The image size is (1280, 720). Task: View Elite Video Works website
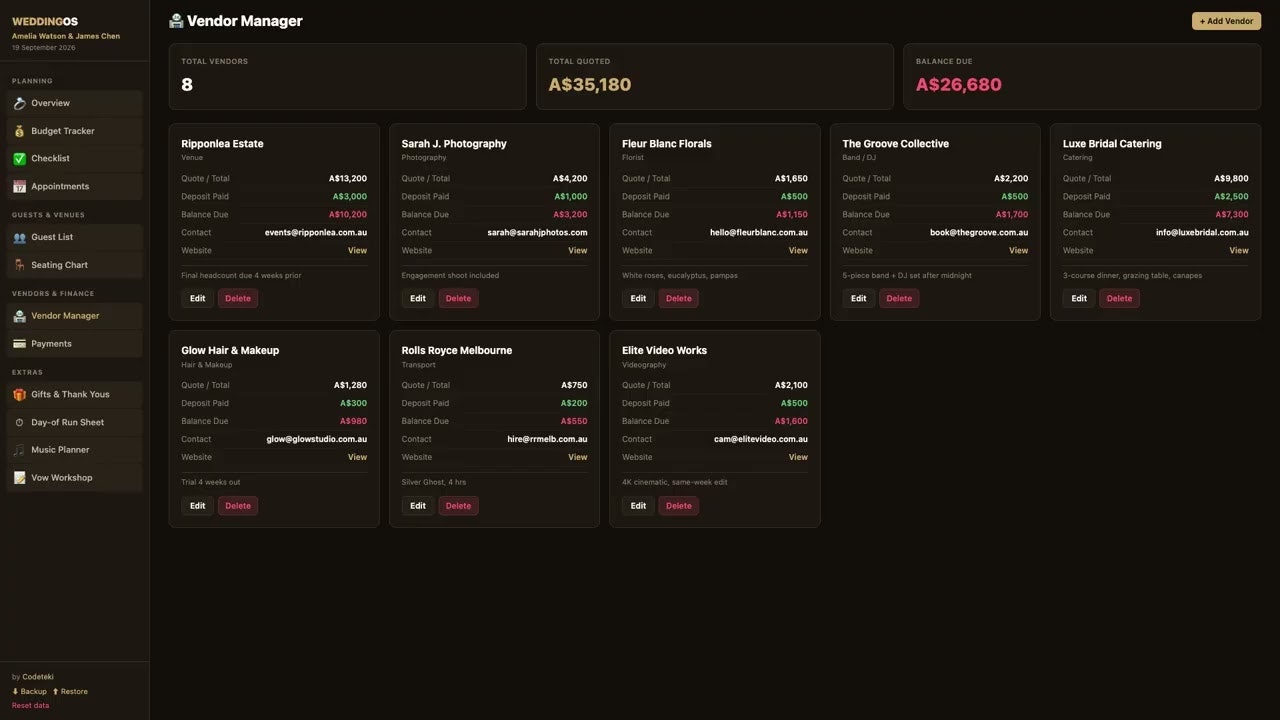798,457
